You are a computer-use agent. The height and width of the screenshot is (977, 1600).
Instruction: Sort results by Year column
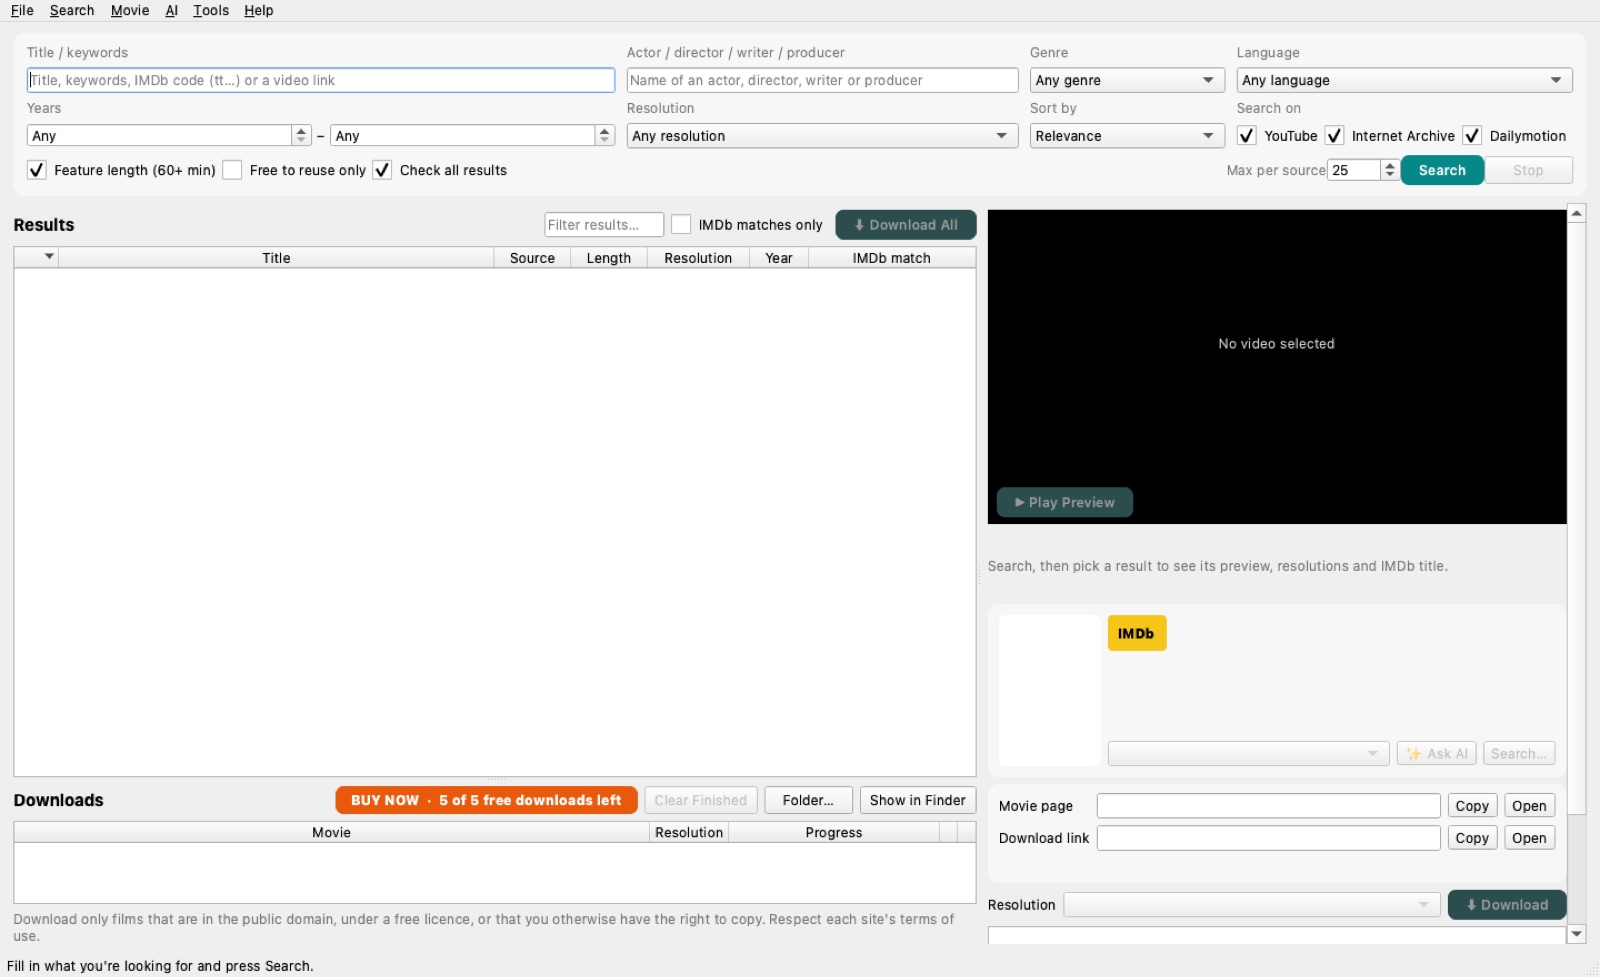click(x=779, y=258)
